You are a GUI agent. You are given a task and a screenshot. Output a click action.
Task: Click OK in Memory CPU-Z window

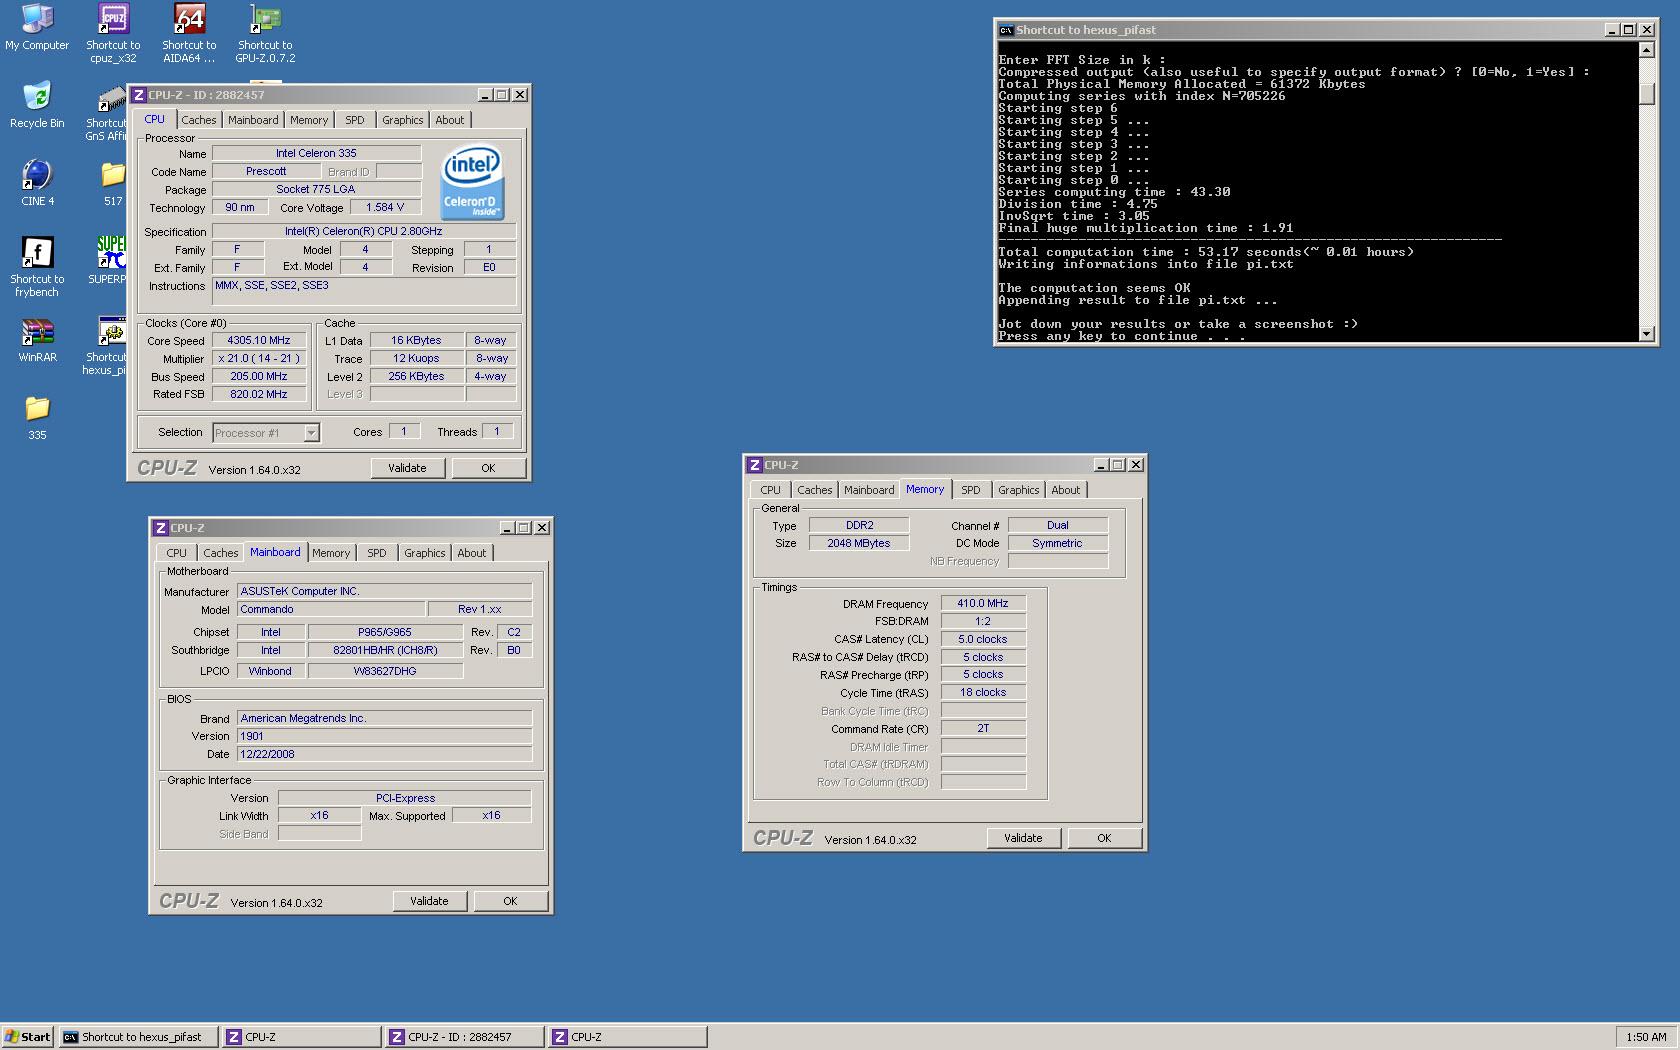point(1105,838)
